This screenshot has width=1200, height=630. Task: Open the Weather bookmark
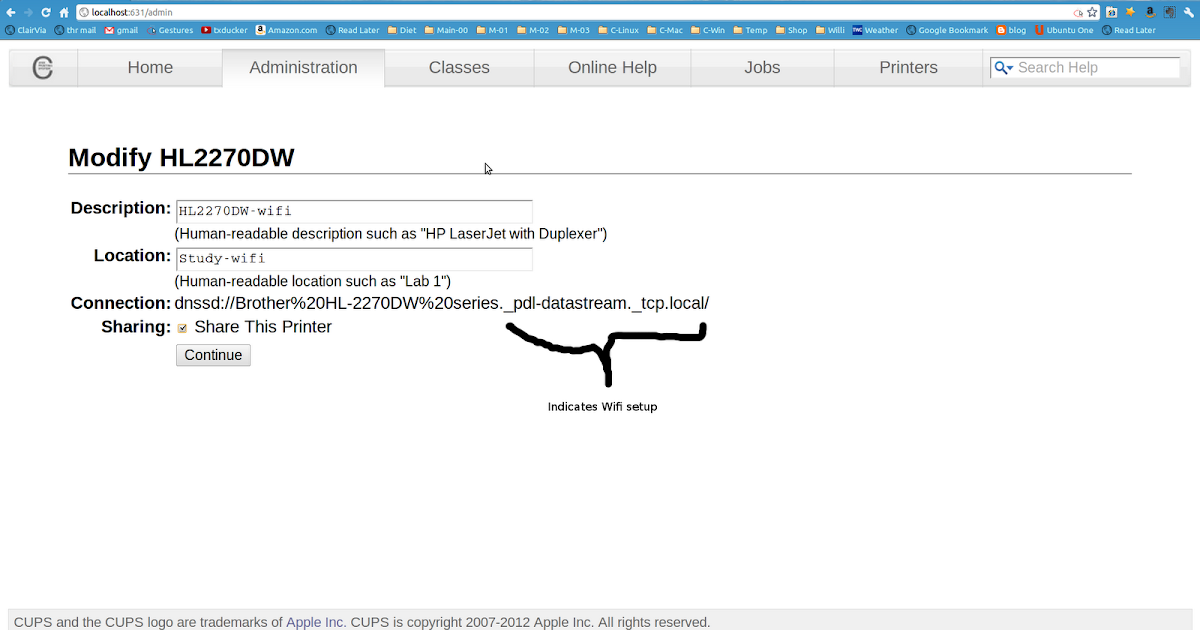[x=875, y=30]
